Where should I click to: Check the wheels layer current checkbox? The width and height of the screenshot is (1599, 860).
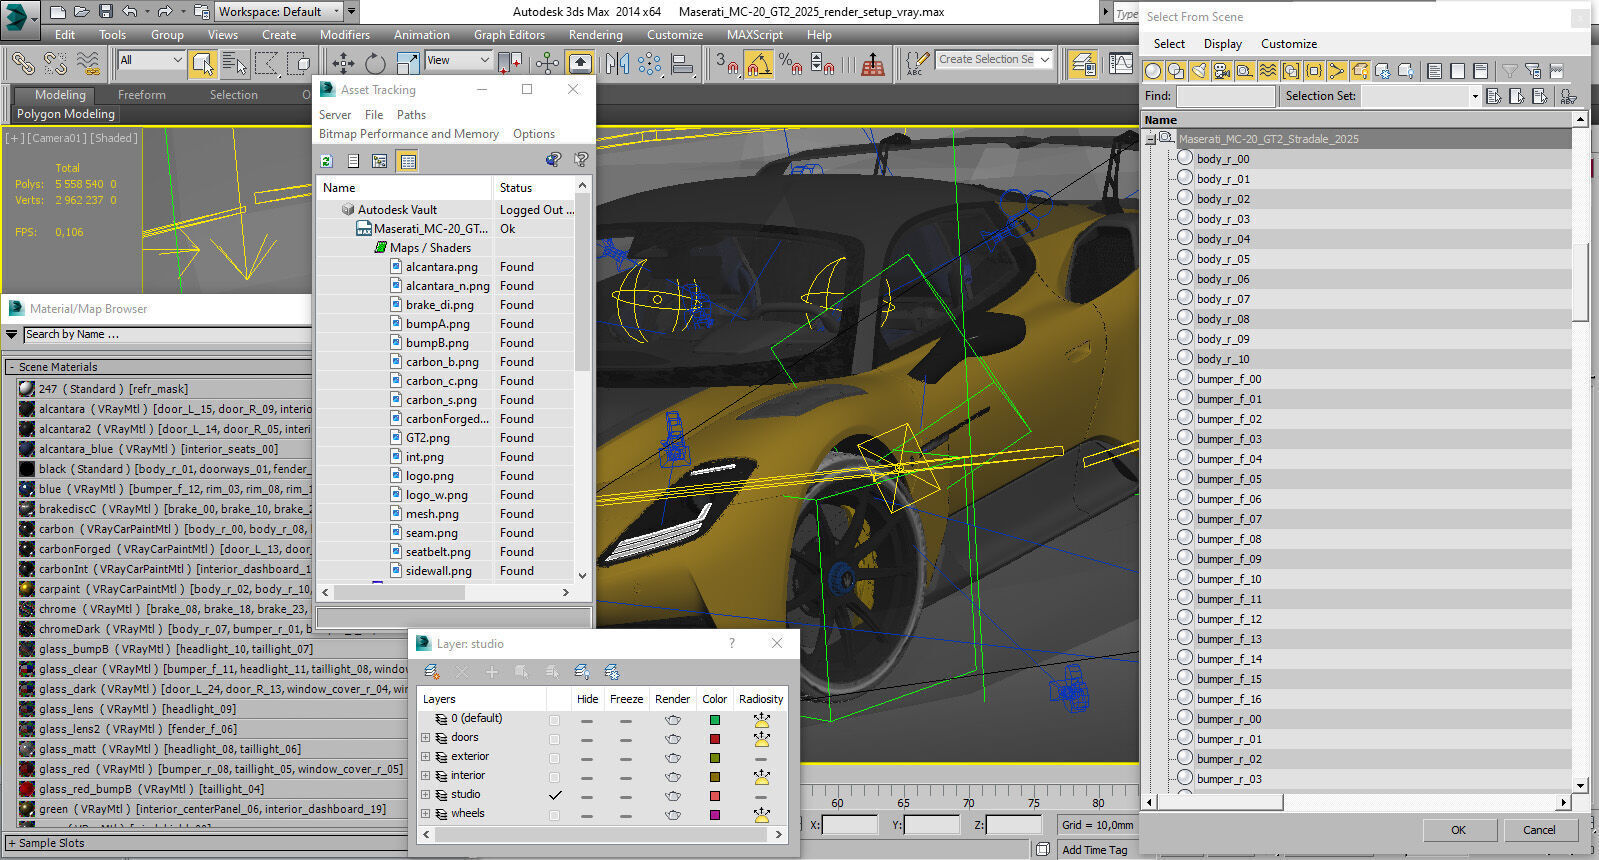tap(554, 814)
